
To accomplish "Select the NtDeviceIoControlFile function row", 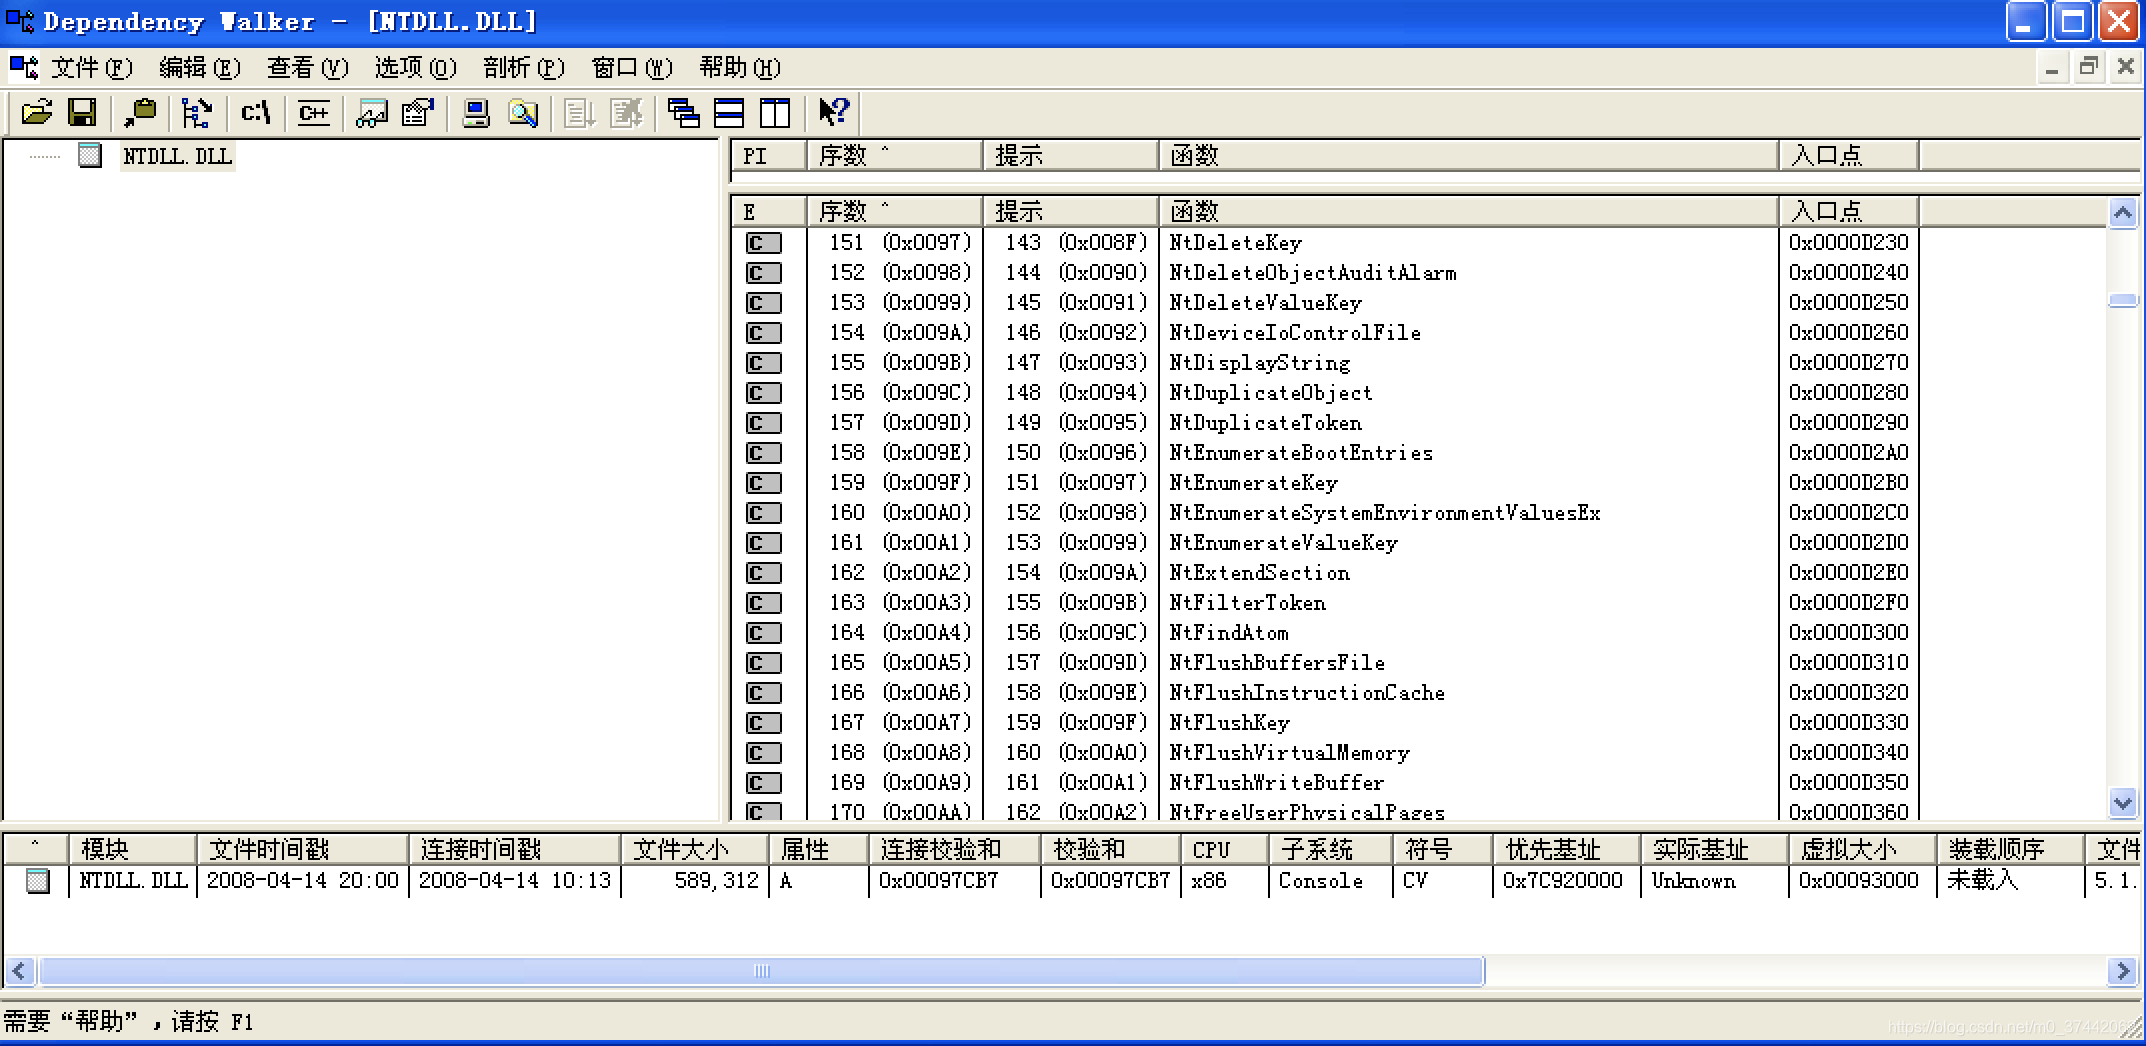I will (1419, 333).
